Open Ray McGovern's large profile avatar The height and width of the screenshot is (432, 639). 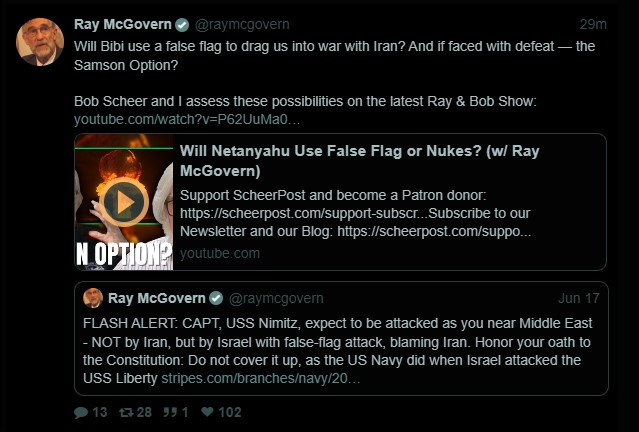tap(40, 42)
